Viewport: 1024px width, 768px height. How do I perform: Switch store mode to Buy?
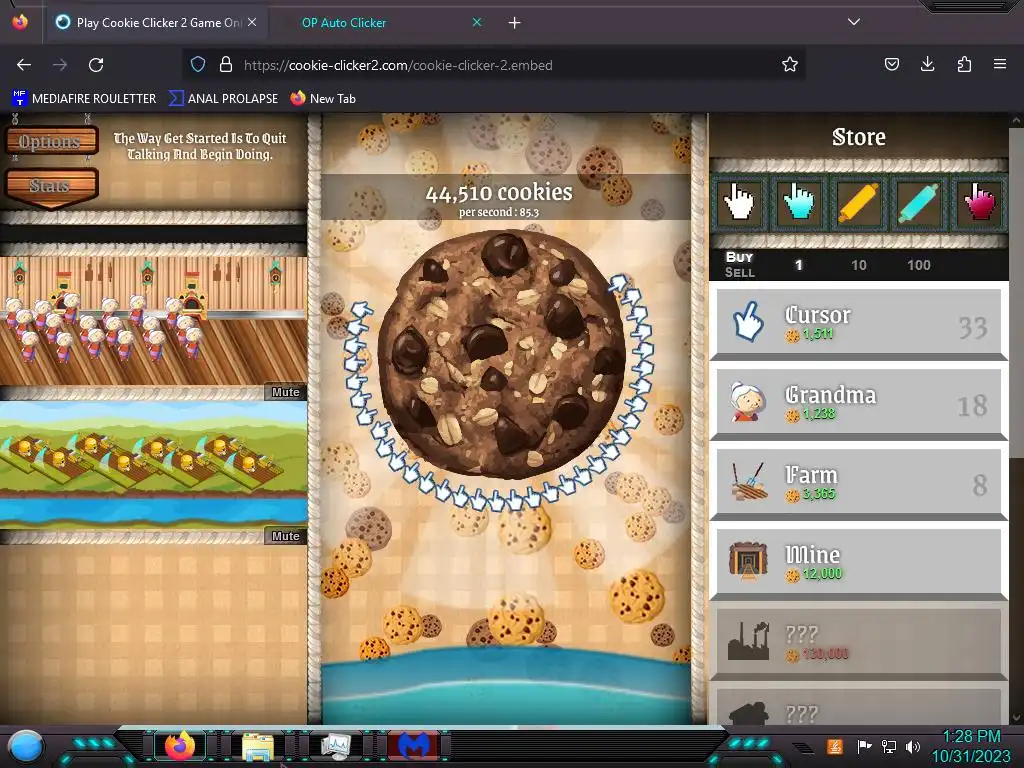739,257
